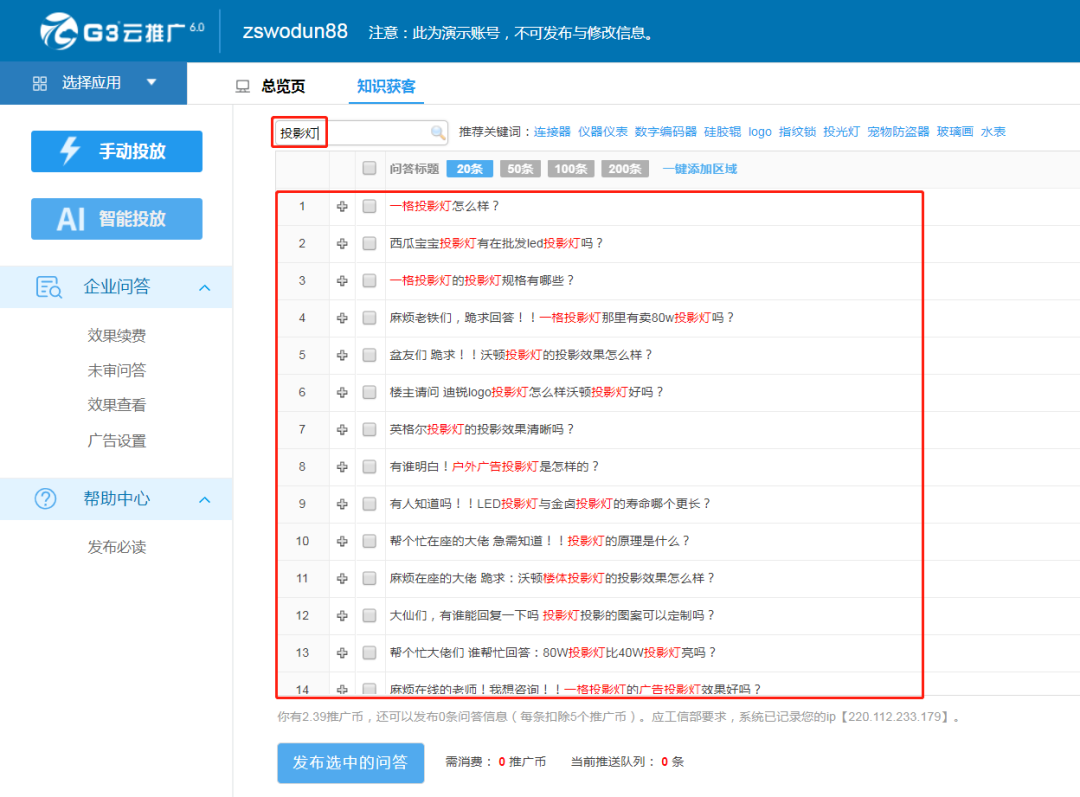Check the box for 一格投影灯怎么样？
The image size is (1080, 797).
(369, 206)
